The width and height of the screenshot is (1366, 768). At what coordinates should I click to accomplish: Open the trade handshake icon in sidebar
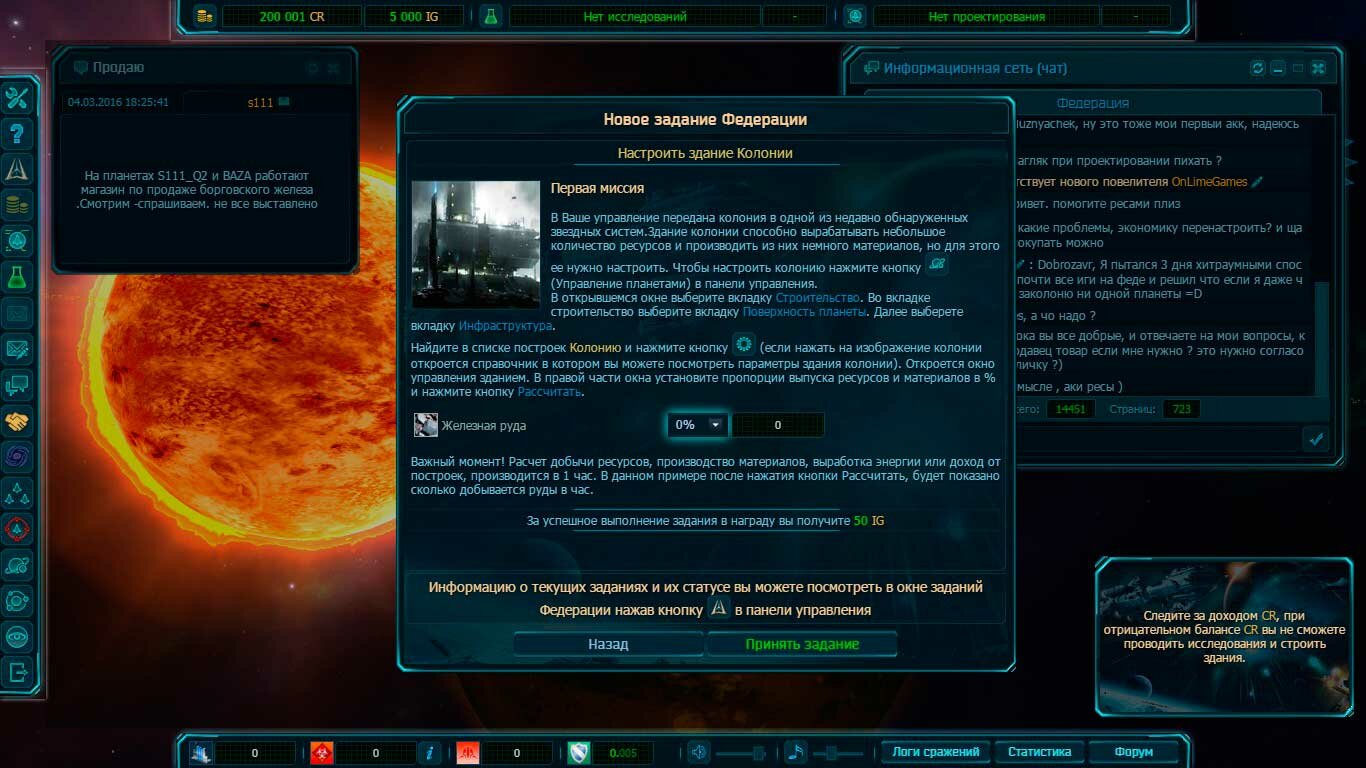click(x=19, y=421)
